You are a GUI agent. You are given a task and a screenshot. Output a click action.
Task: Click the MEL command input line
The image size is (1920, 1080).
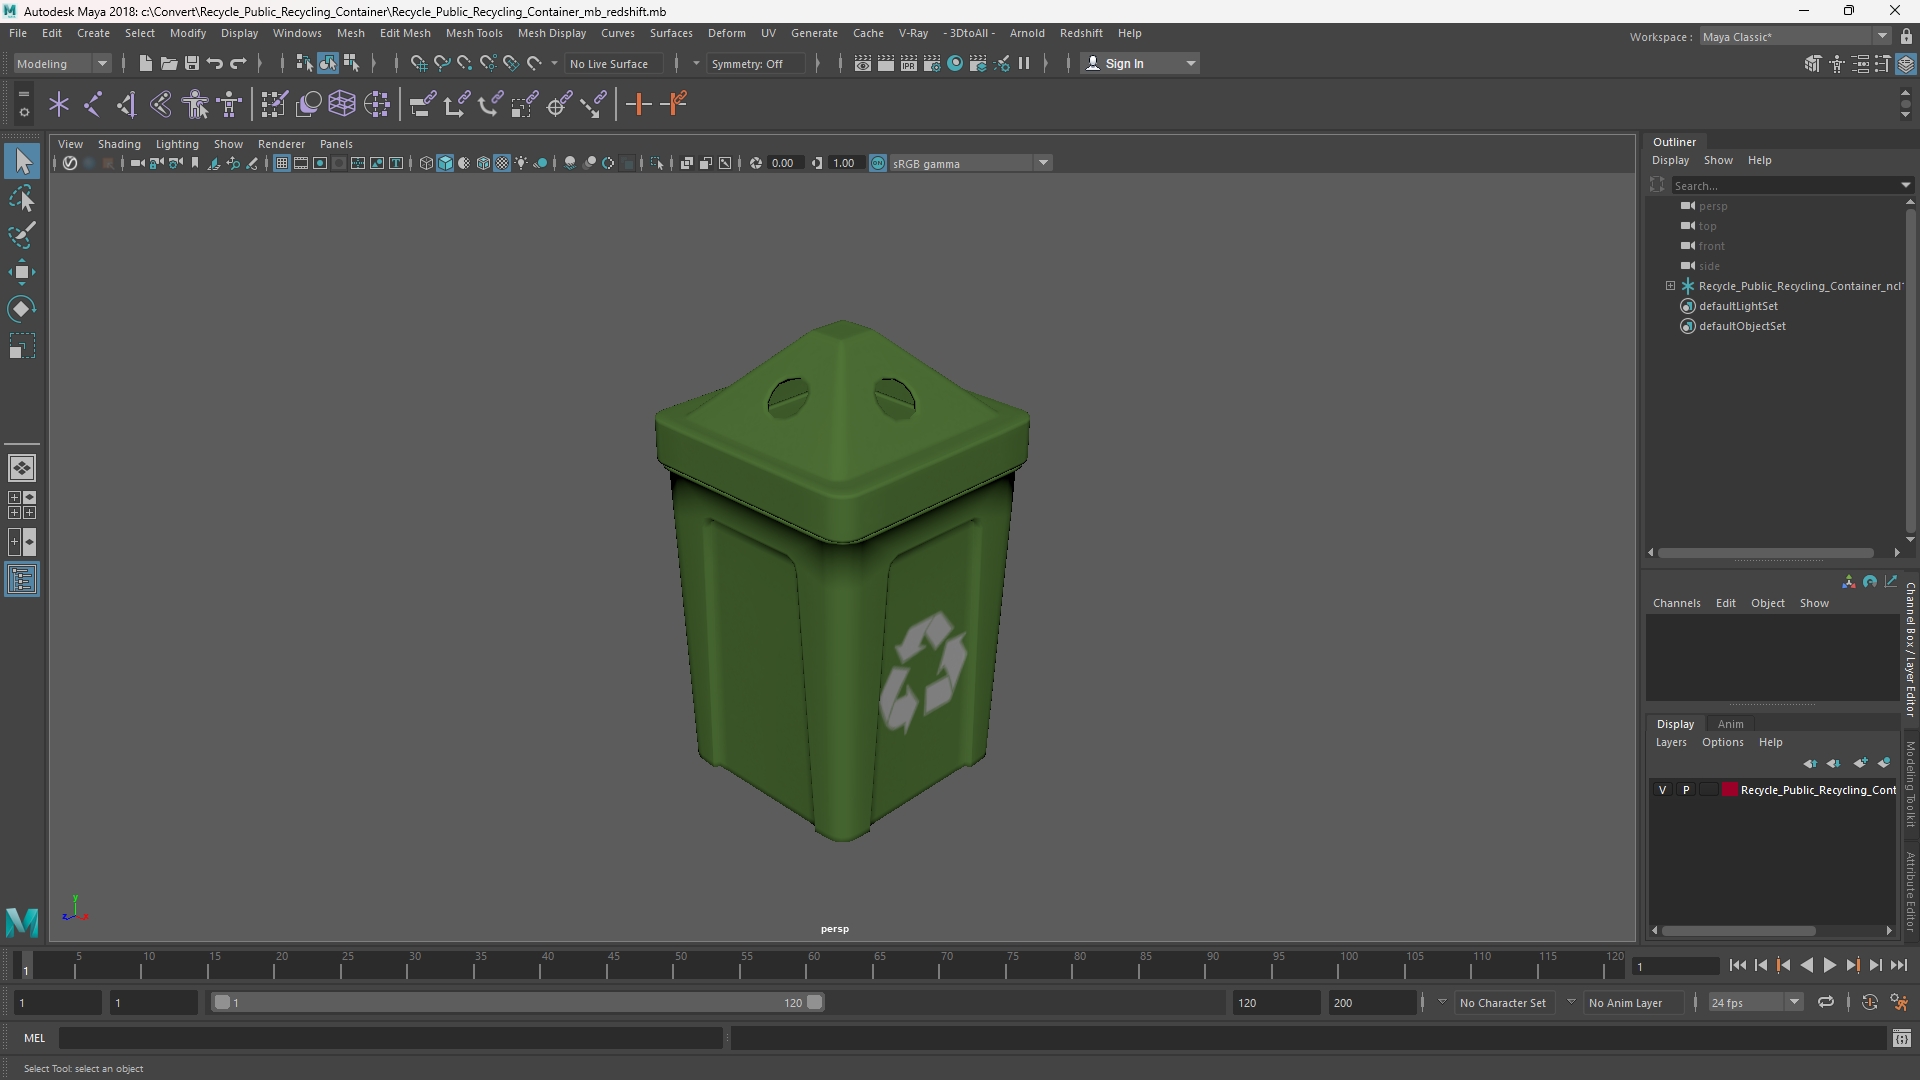390,1038
